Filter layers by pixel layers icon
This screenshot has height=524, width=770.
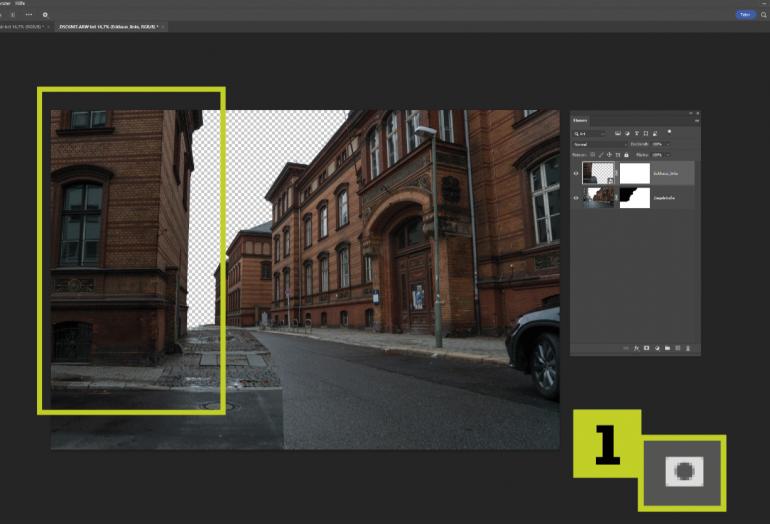[618, 133]
